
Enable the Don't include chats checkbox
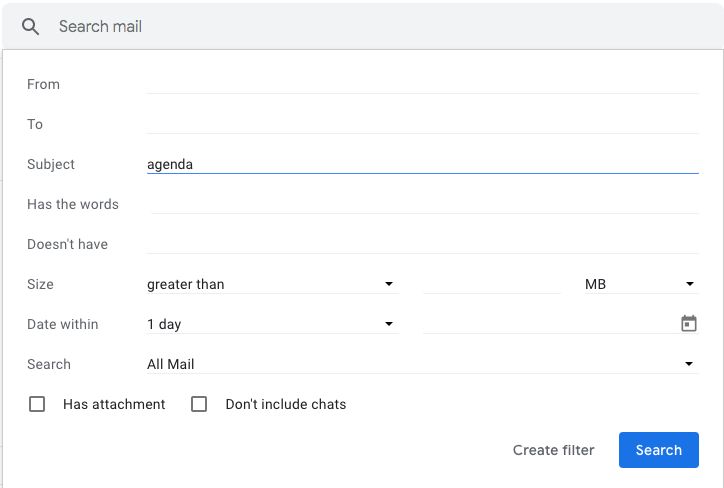click(199, 404)
